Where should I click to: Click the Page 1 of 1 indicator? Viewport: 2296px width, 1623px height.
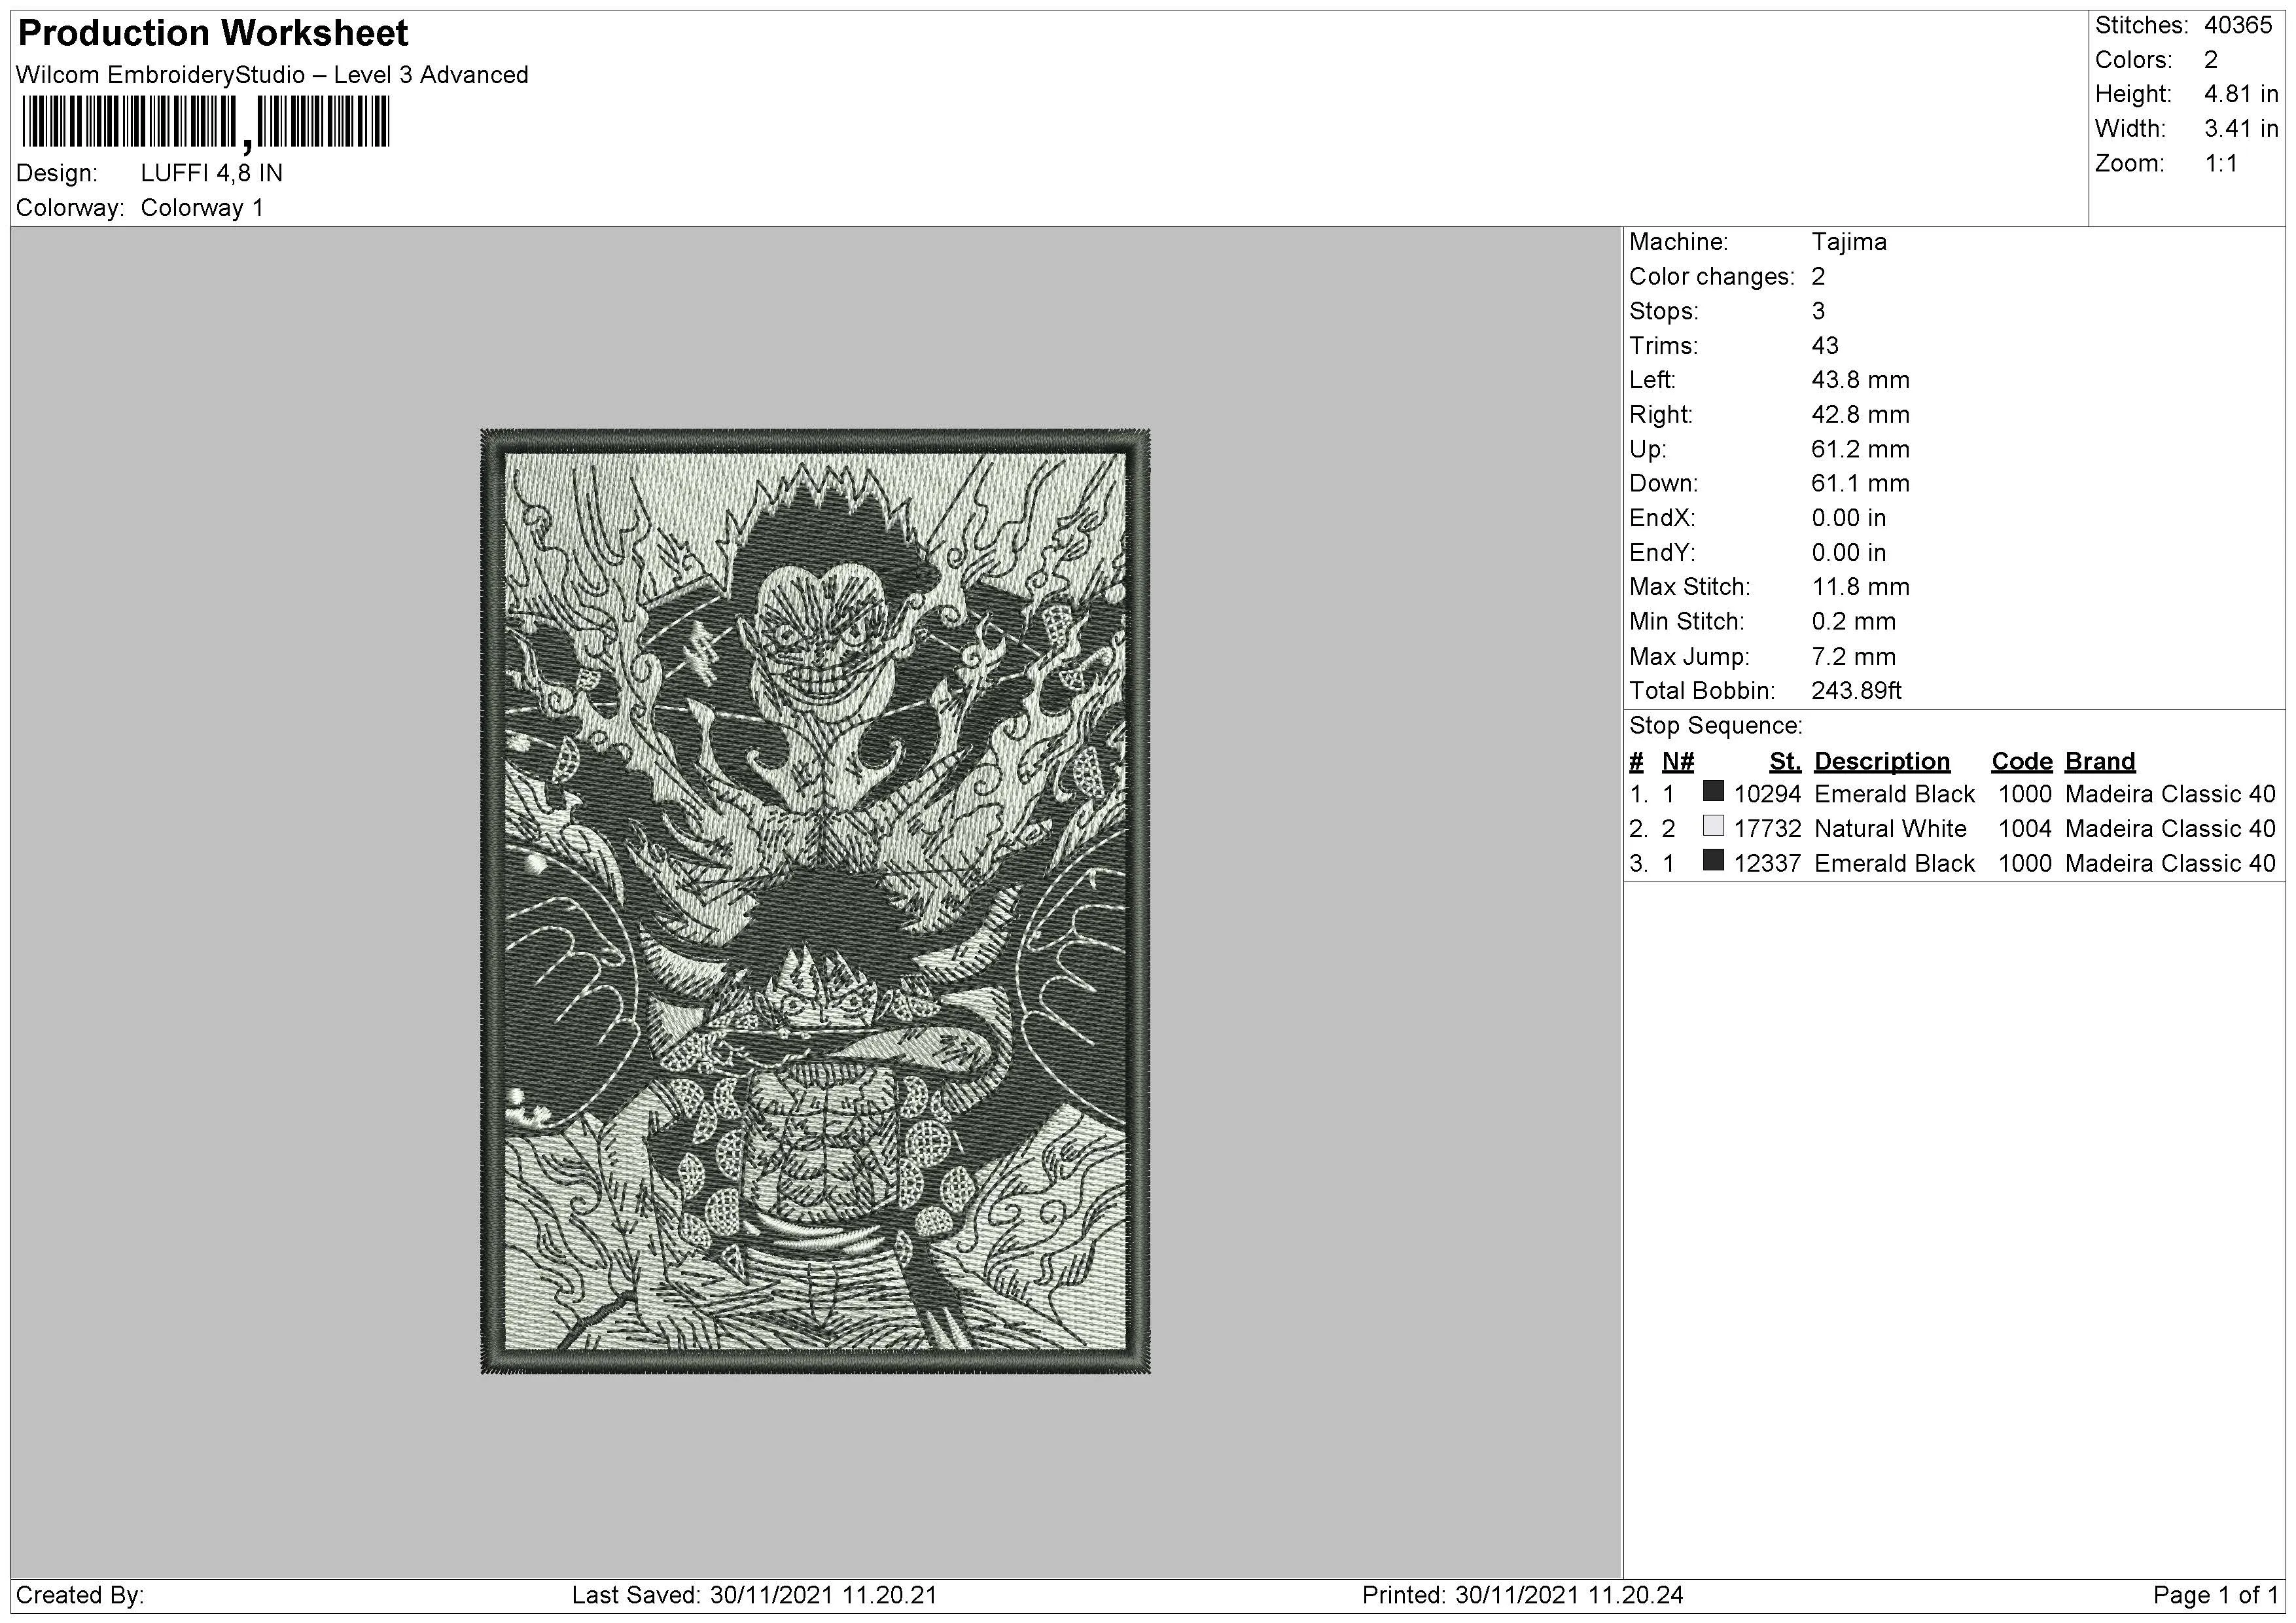2215,1596
